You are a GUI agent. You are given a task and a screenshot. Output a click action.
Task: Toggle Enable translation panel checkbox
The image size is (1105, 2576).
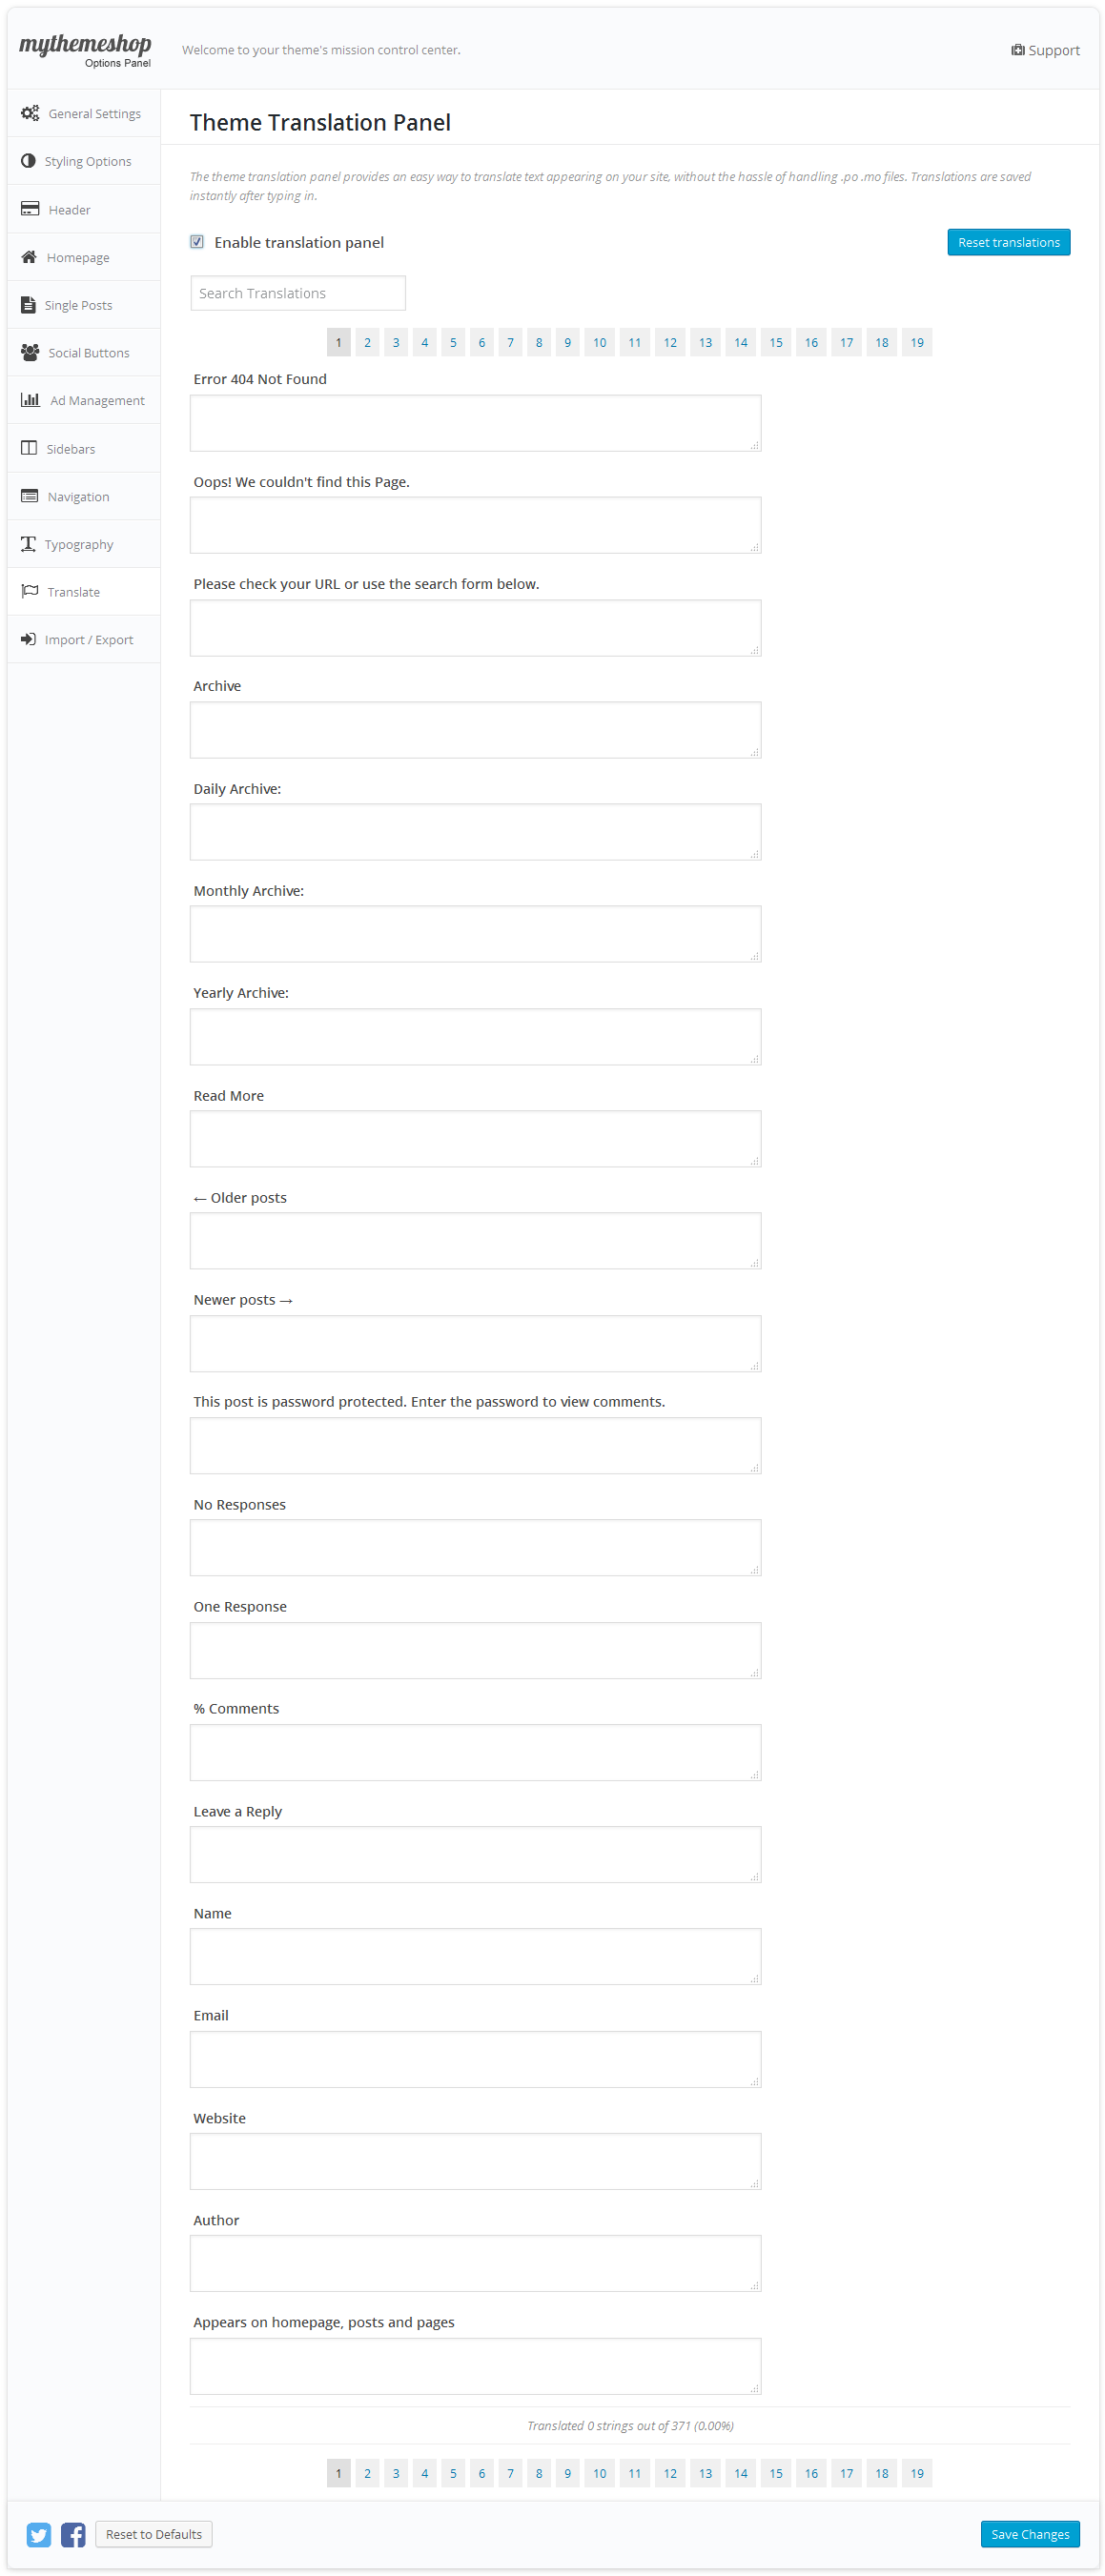[x=197, y=242]
